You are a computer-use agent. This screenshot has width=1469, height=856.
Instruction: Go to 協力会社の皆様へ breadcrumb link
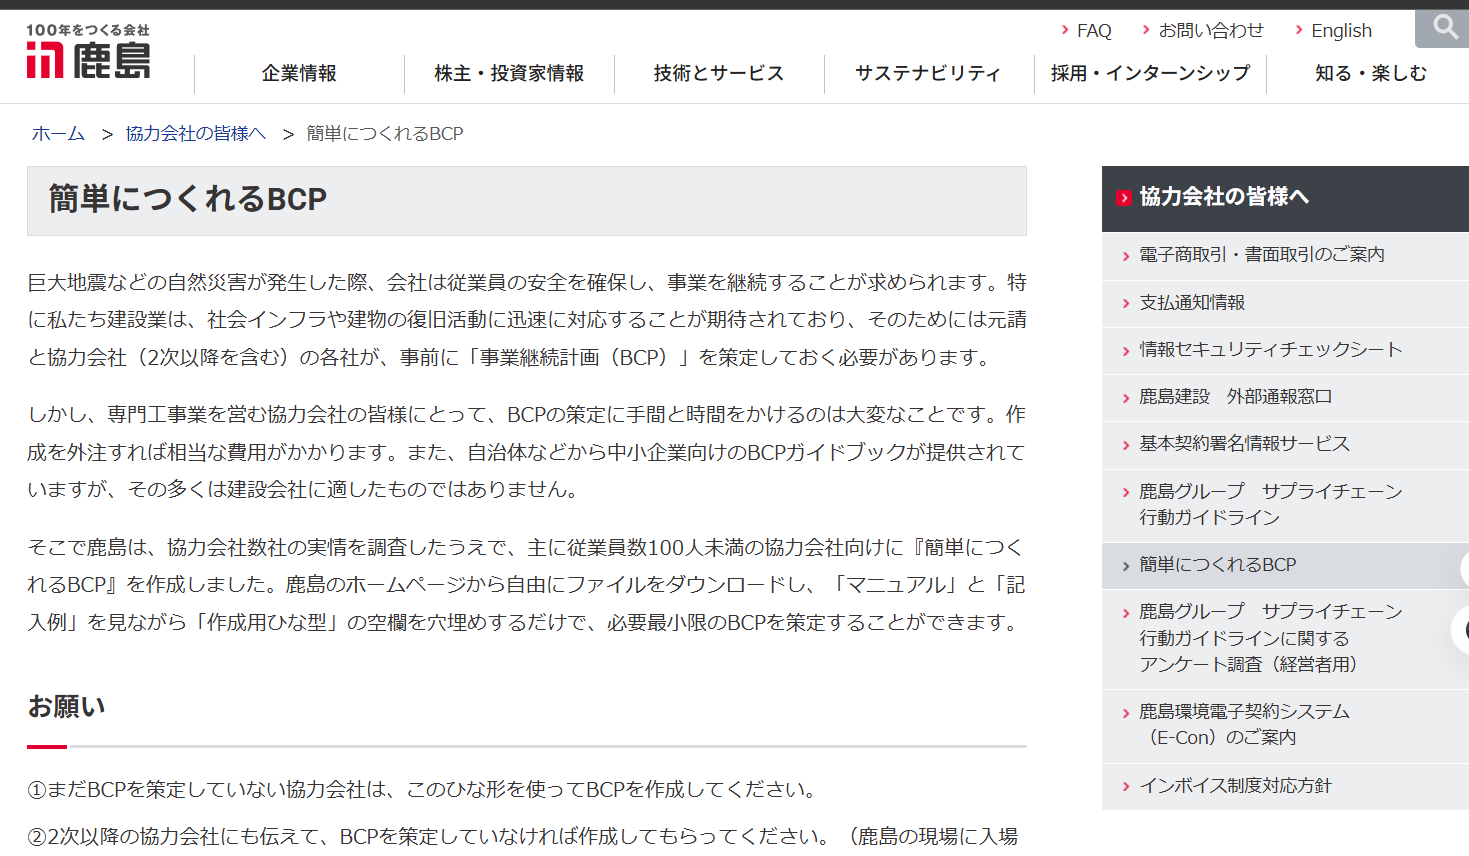click(196, 134)
